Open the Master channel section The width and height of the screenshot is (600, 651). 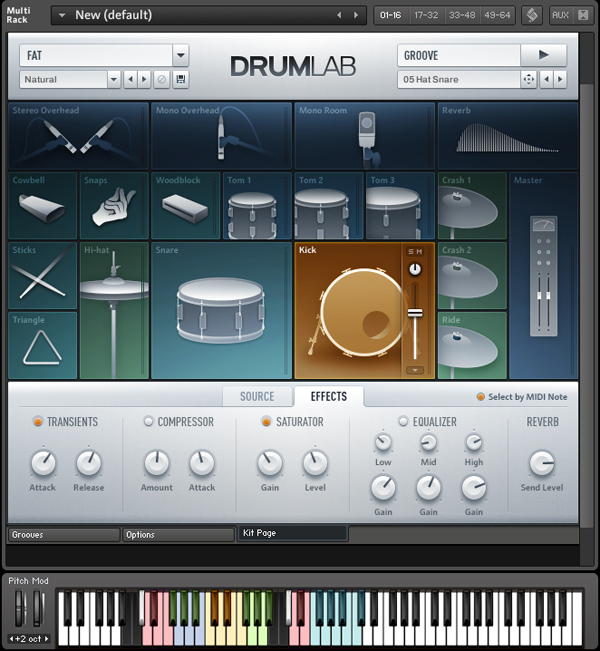click(x=544, y=276)
